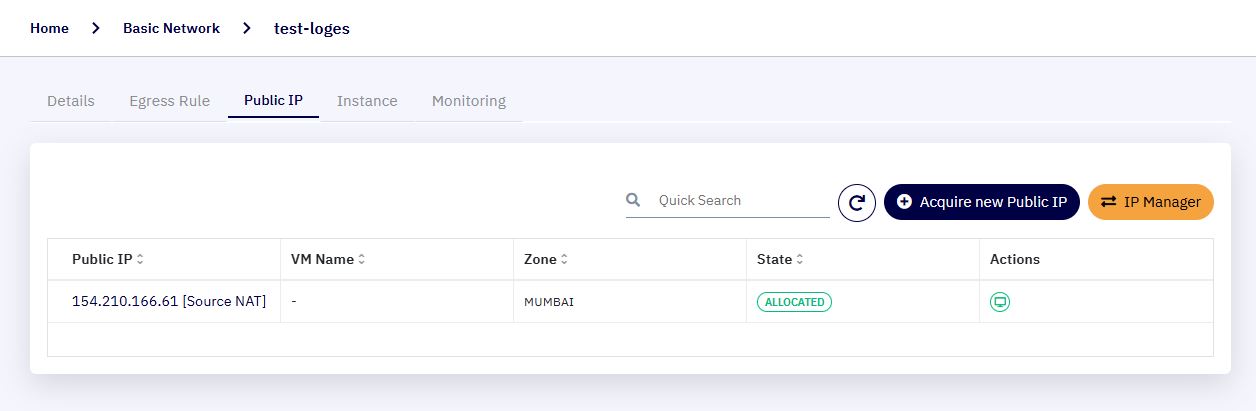
Task: Open the IP Manager button
Action: [1151, 202]
